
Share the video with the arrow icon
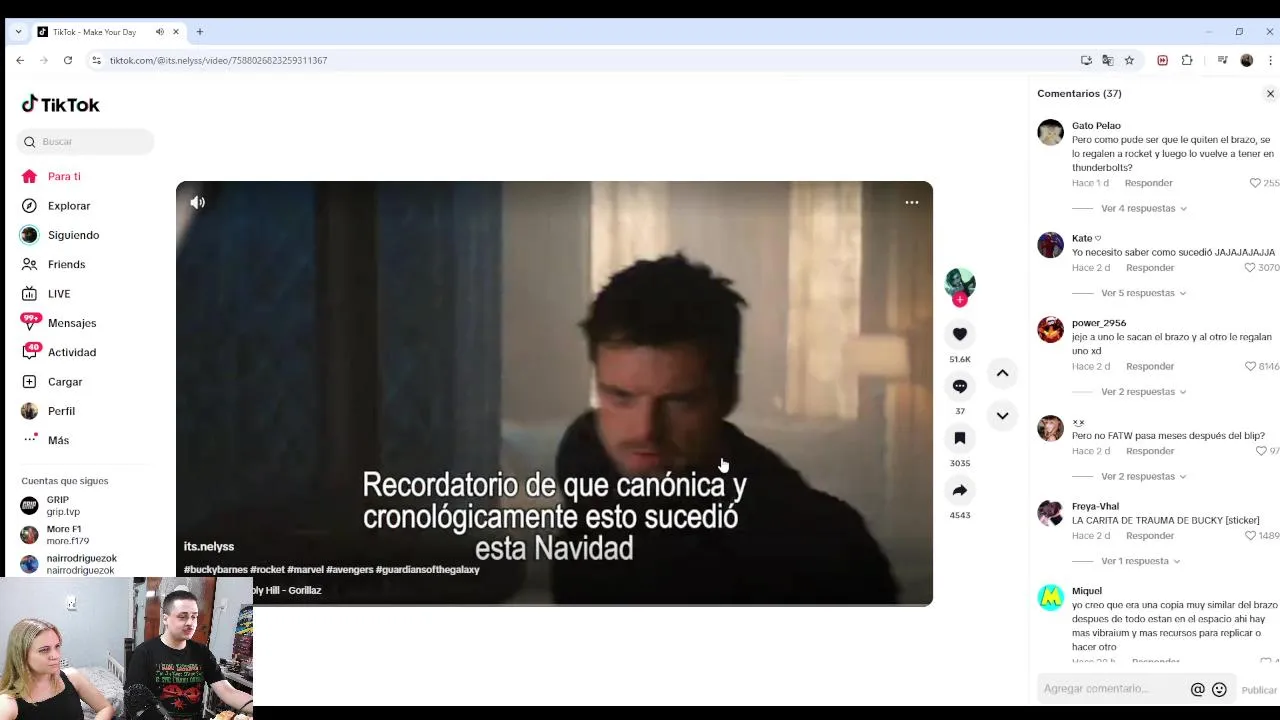pyautogui.click(x=960, y=490)
